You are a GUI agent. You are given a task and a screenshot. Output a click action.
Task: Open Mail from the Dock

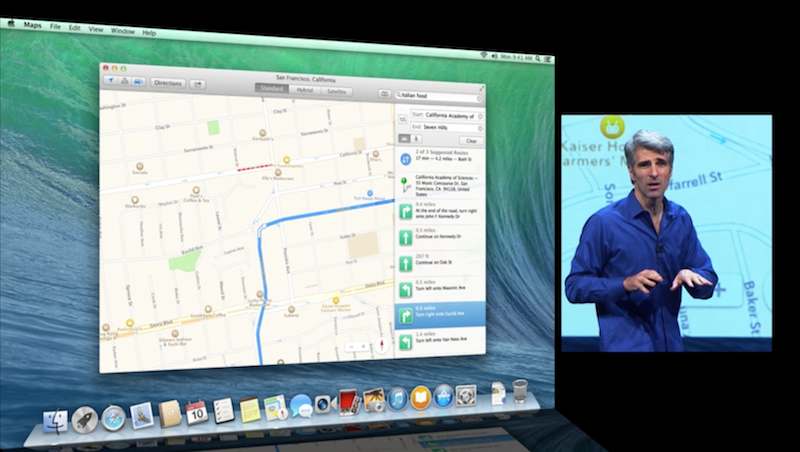[x=141, y=416]
